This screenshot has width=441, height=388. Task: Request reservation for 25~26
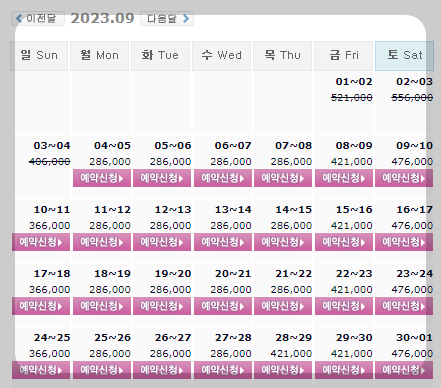click(x=102, y=370)
